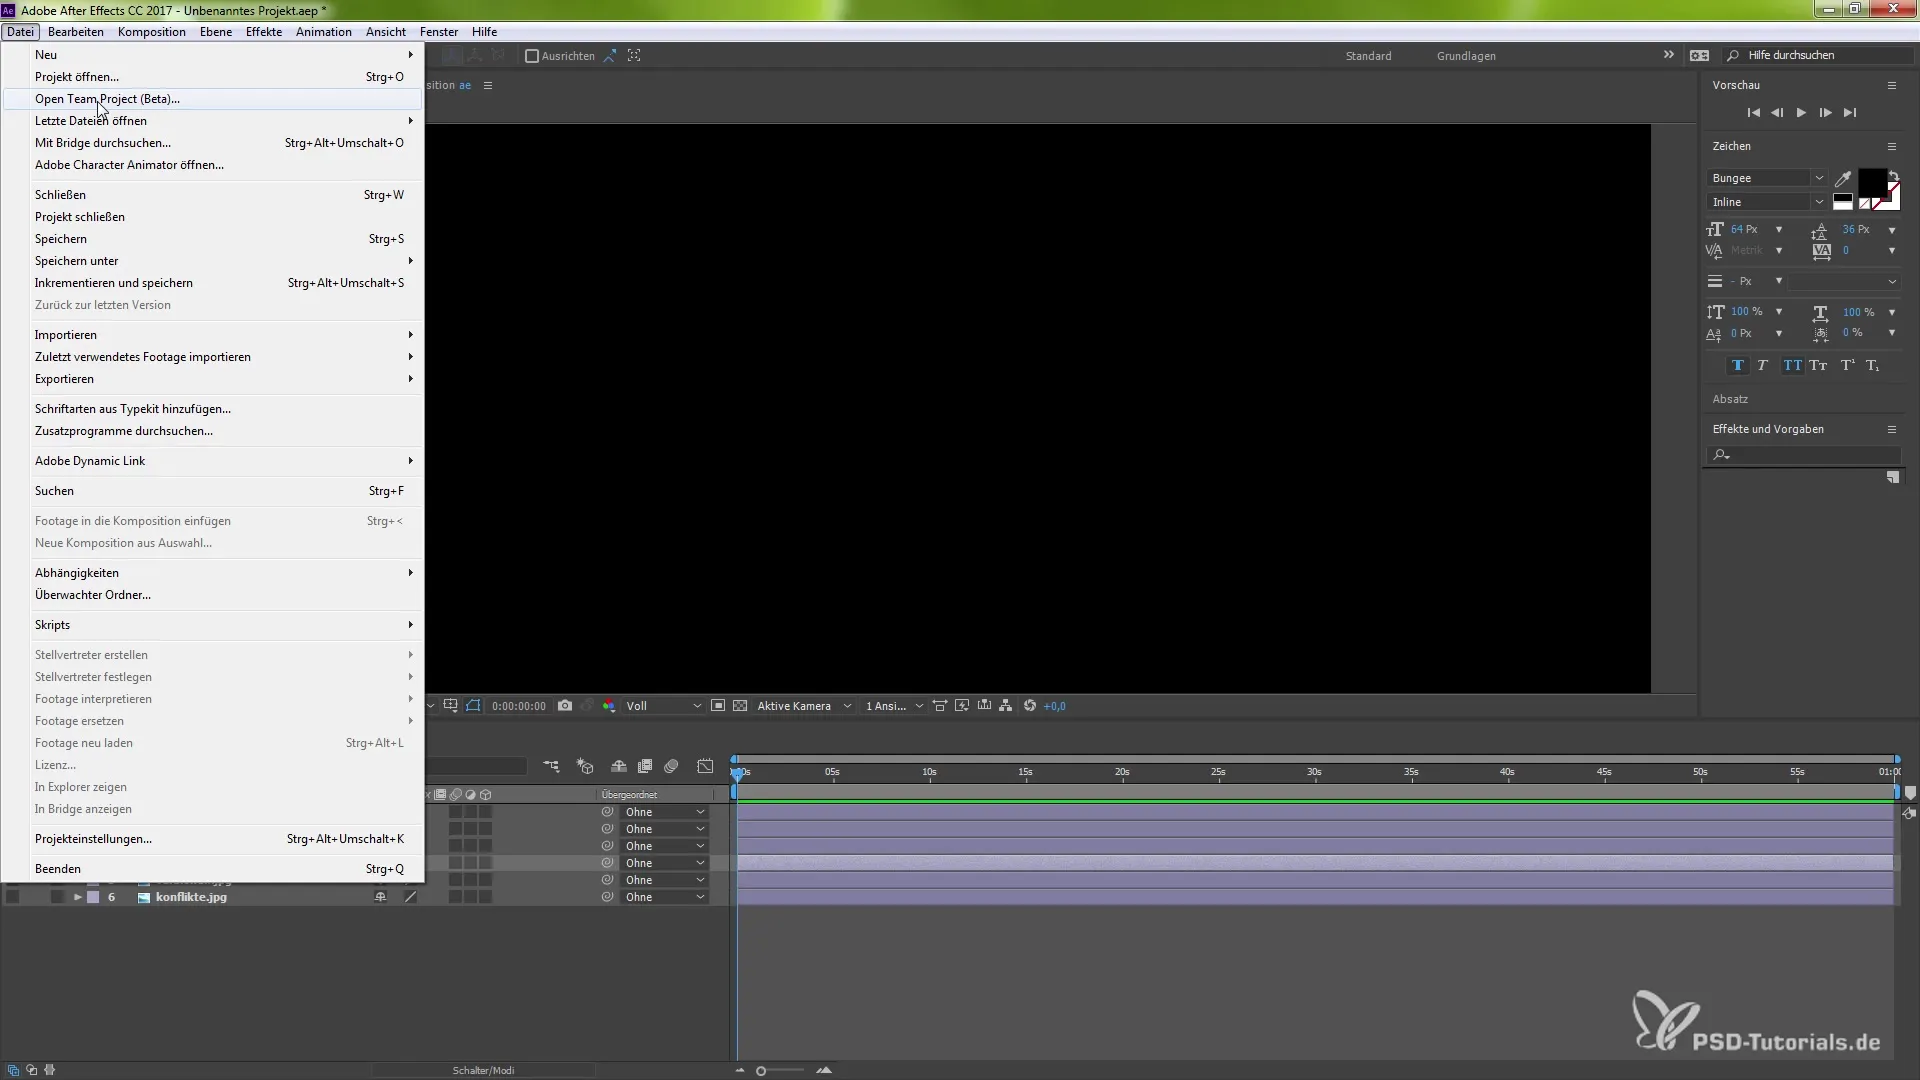Select the Grundlagen workspace
Image resolution: width=1920 pixels, height=1080 pixels.
click(1466, 56)
